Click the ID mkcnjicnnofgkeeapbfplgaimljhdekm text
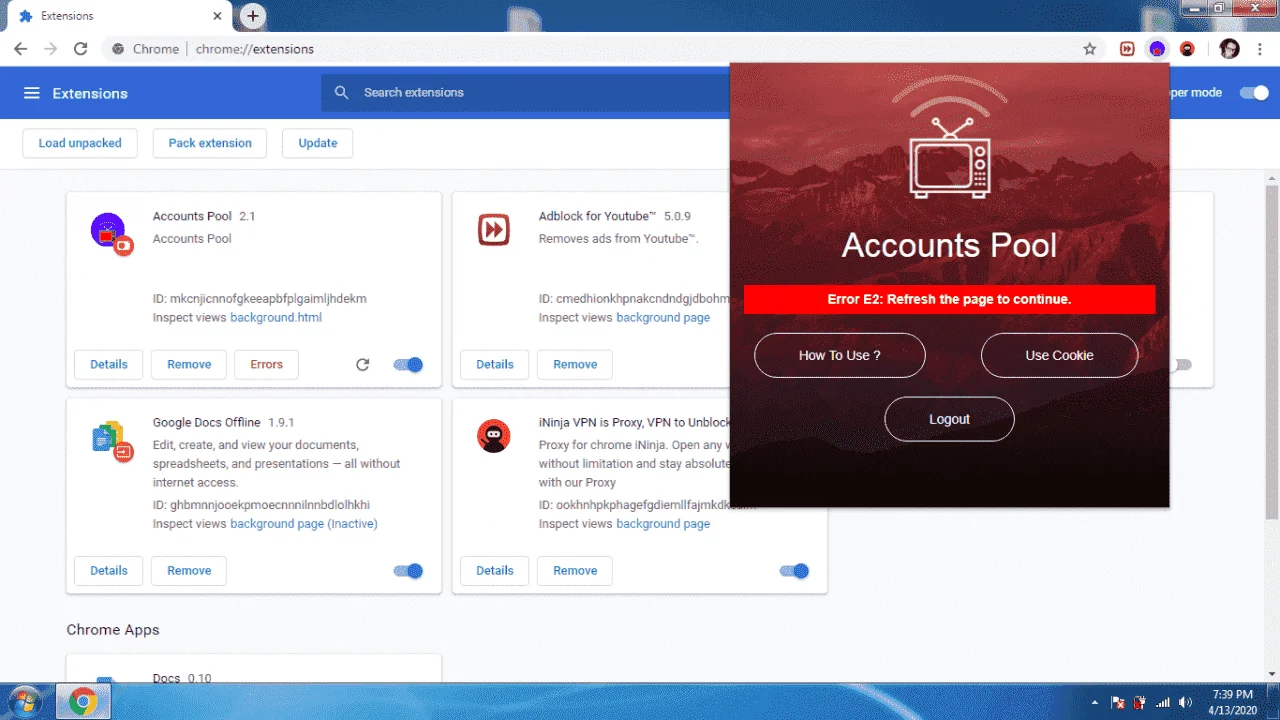Viewport: 1280px width, 720px height. click(x=260, y=299)
